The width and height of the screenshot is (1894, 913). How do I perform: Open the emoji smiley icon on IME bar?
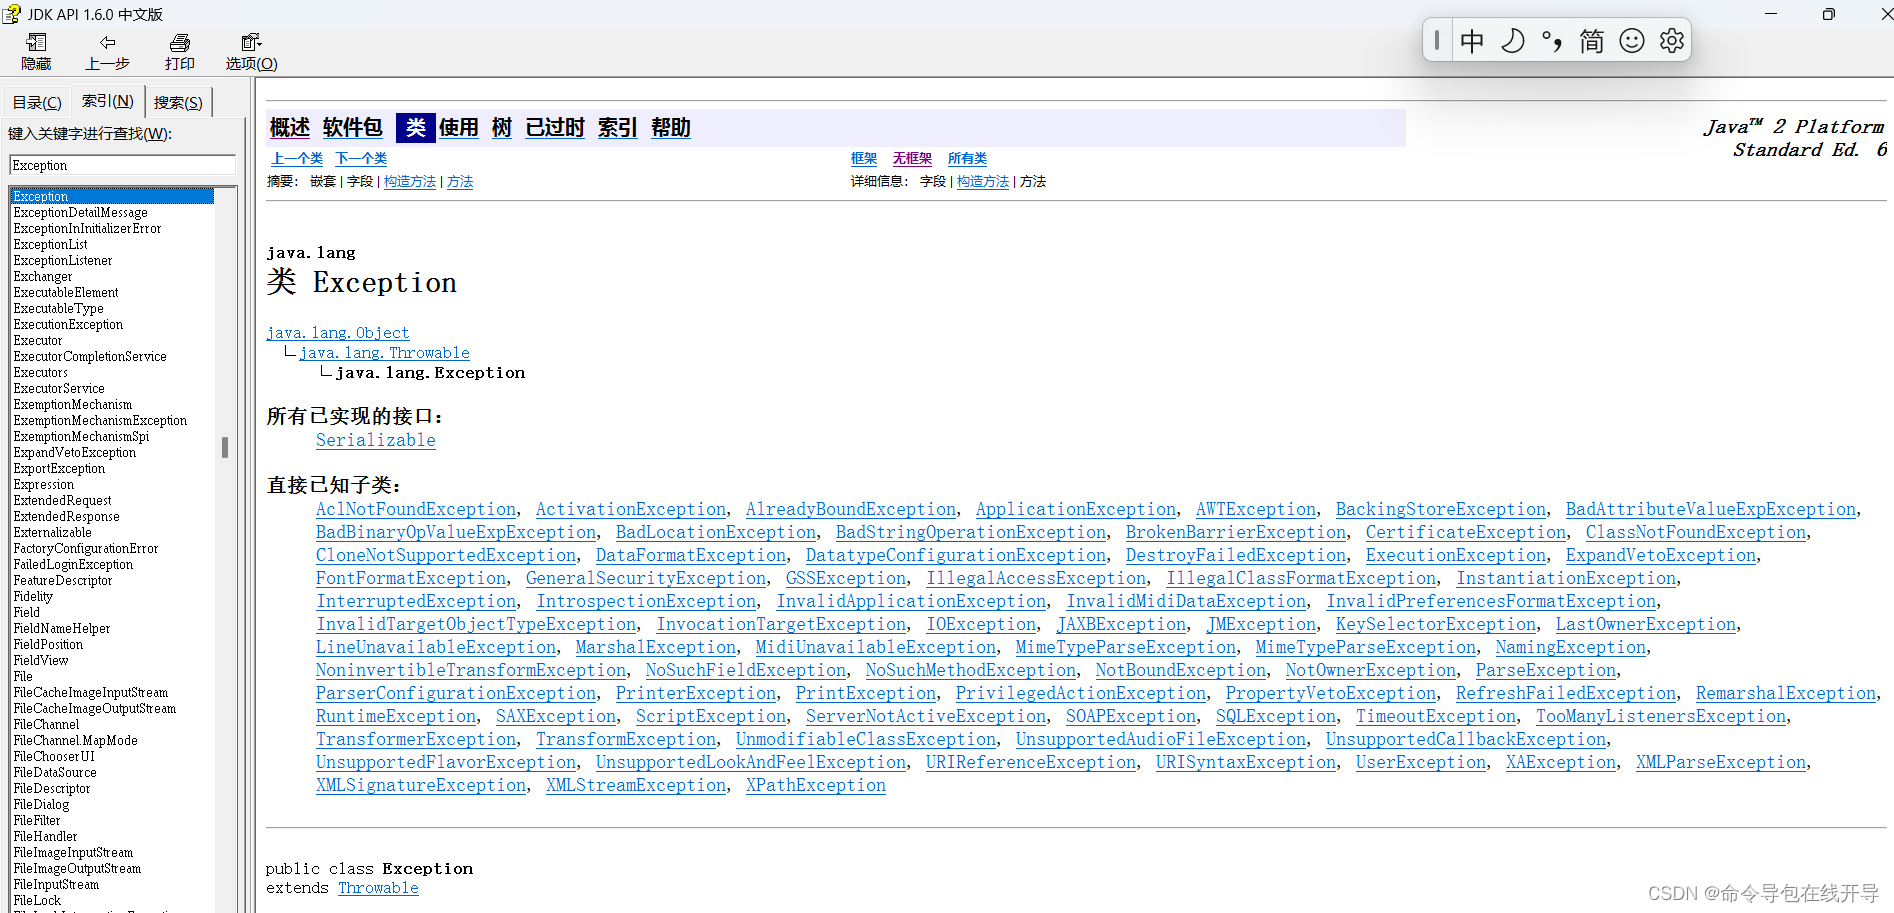[1632, 41]
